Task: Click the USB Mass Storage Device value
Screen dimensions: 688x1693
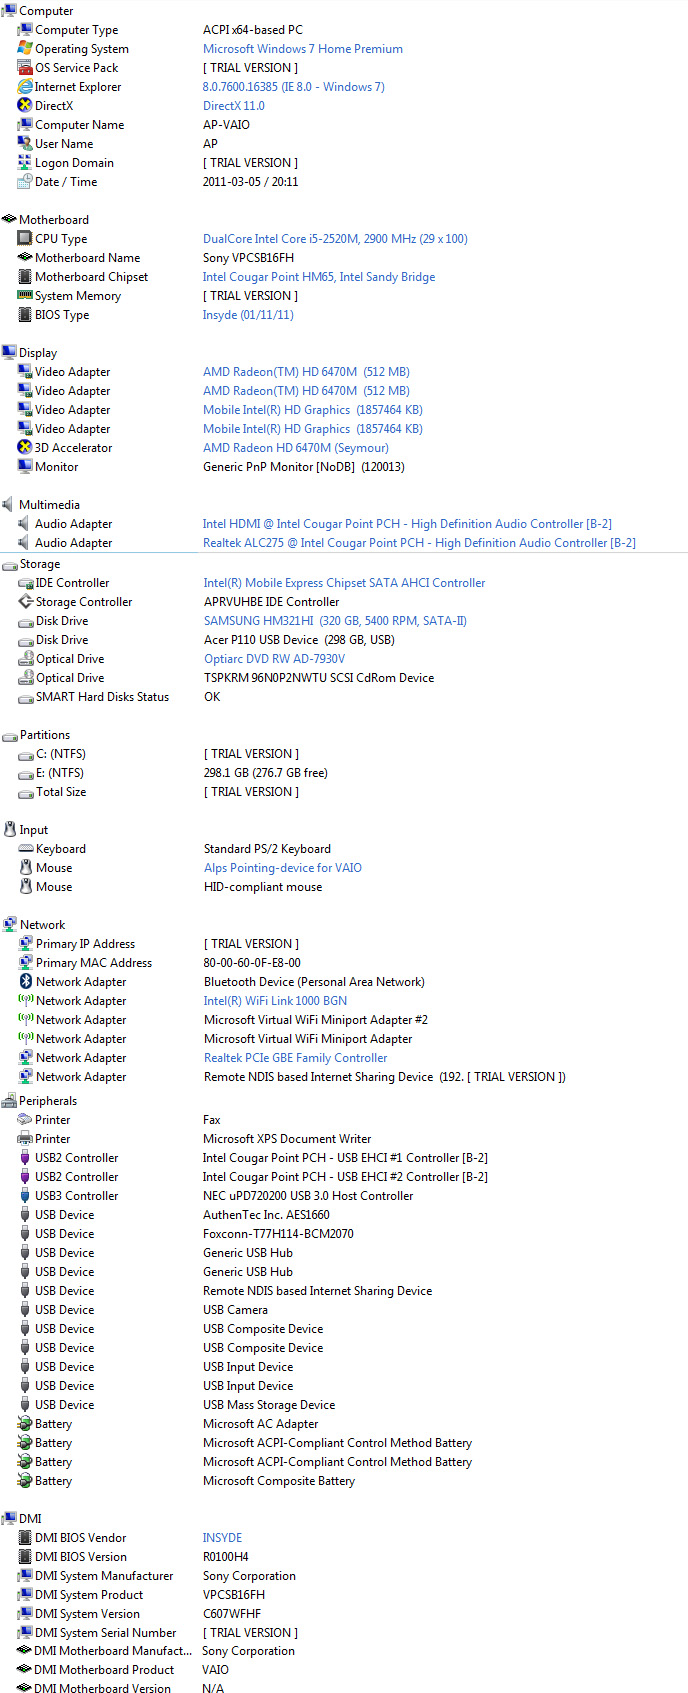Action: (x=269, y=1405)
